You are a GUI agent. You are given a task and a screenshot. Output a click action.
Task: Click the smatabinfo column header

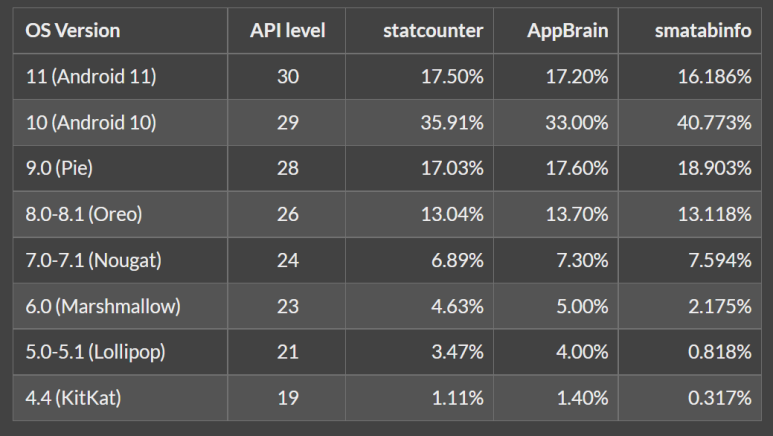coord(703,31)
